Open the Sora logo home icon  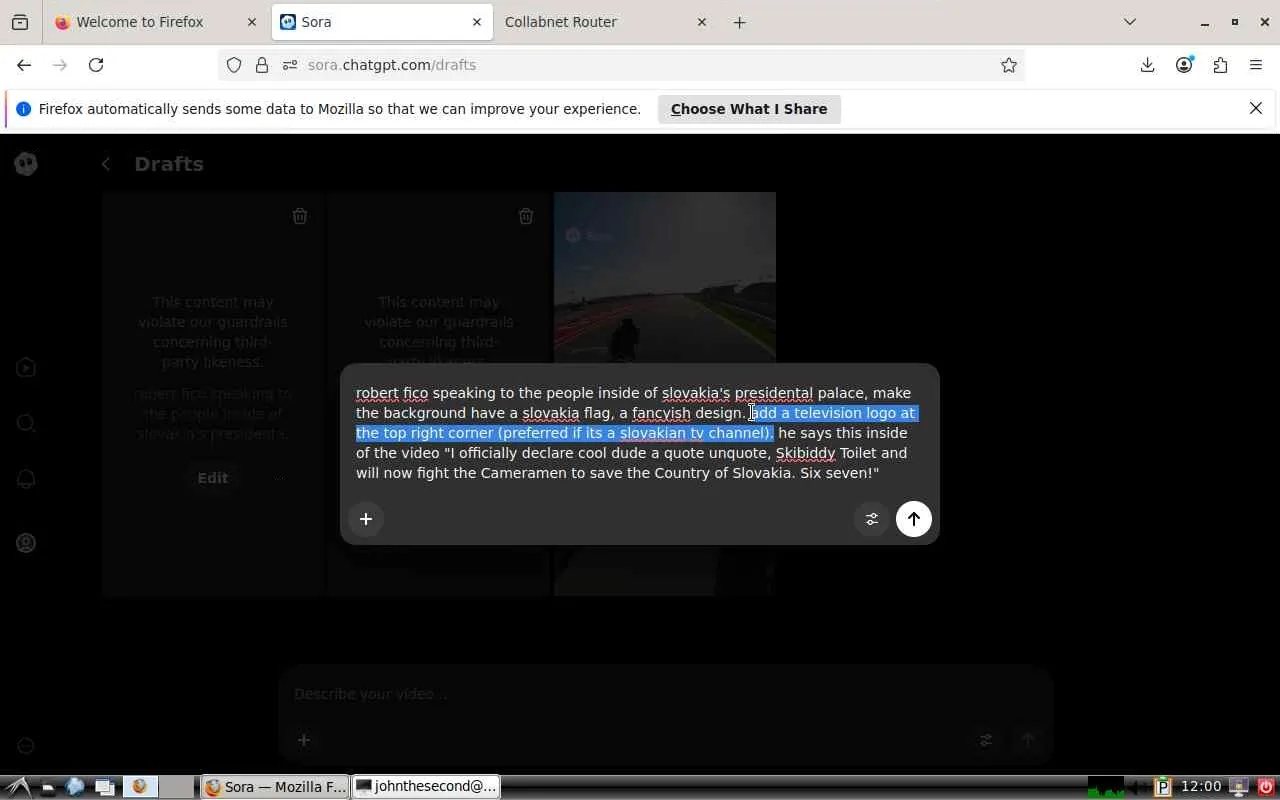coord(27,164)
